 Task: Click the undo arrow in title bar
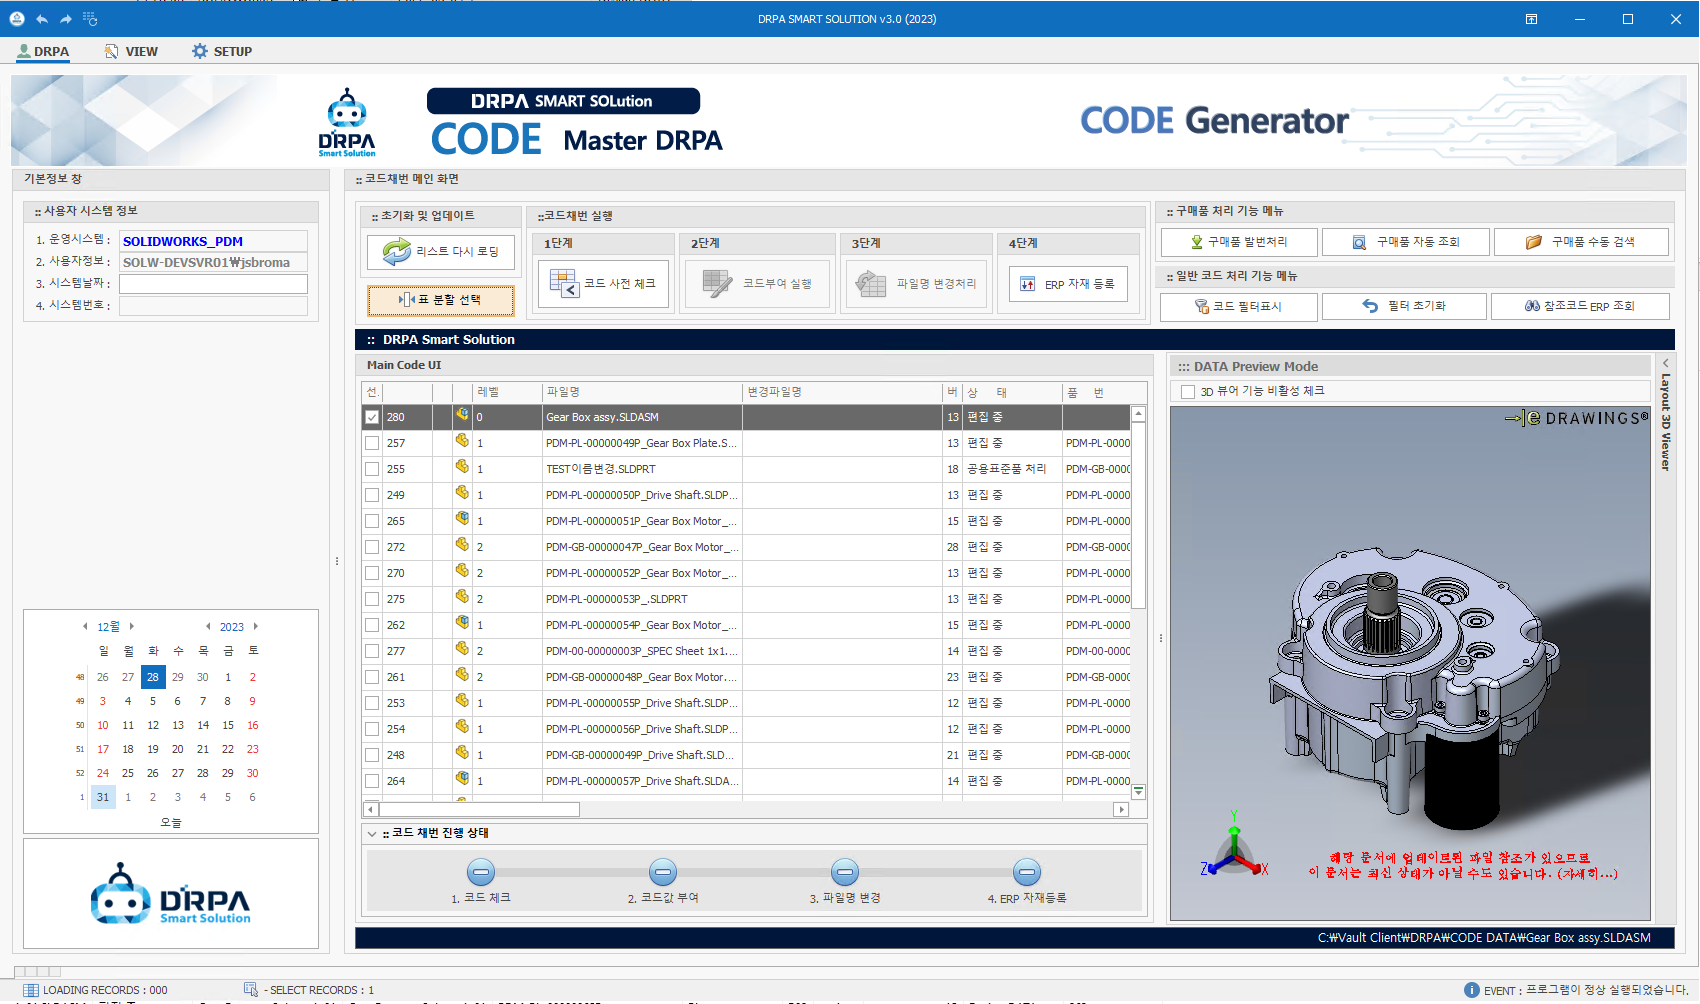(x=42, y=19)
